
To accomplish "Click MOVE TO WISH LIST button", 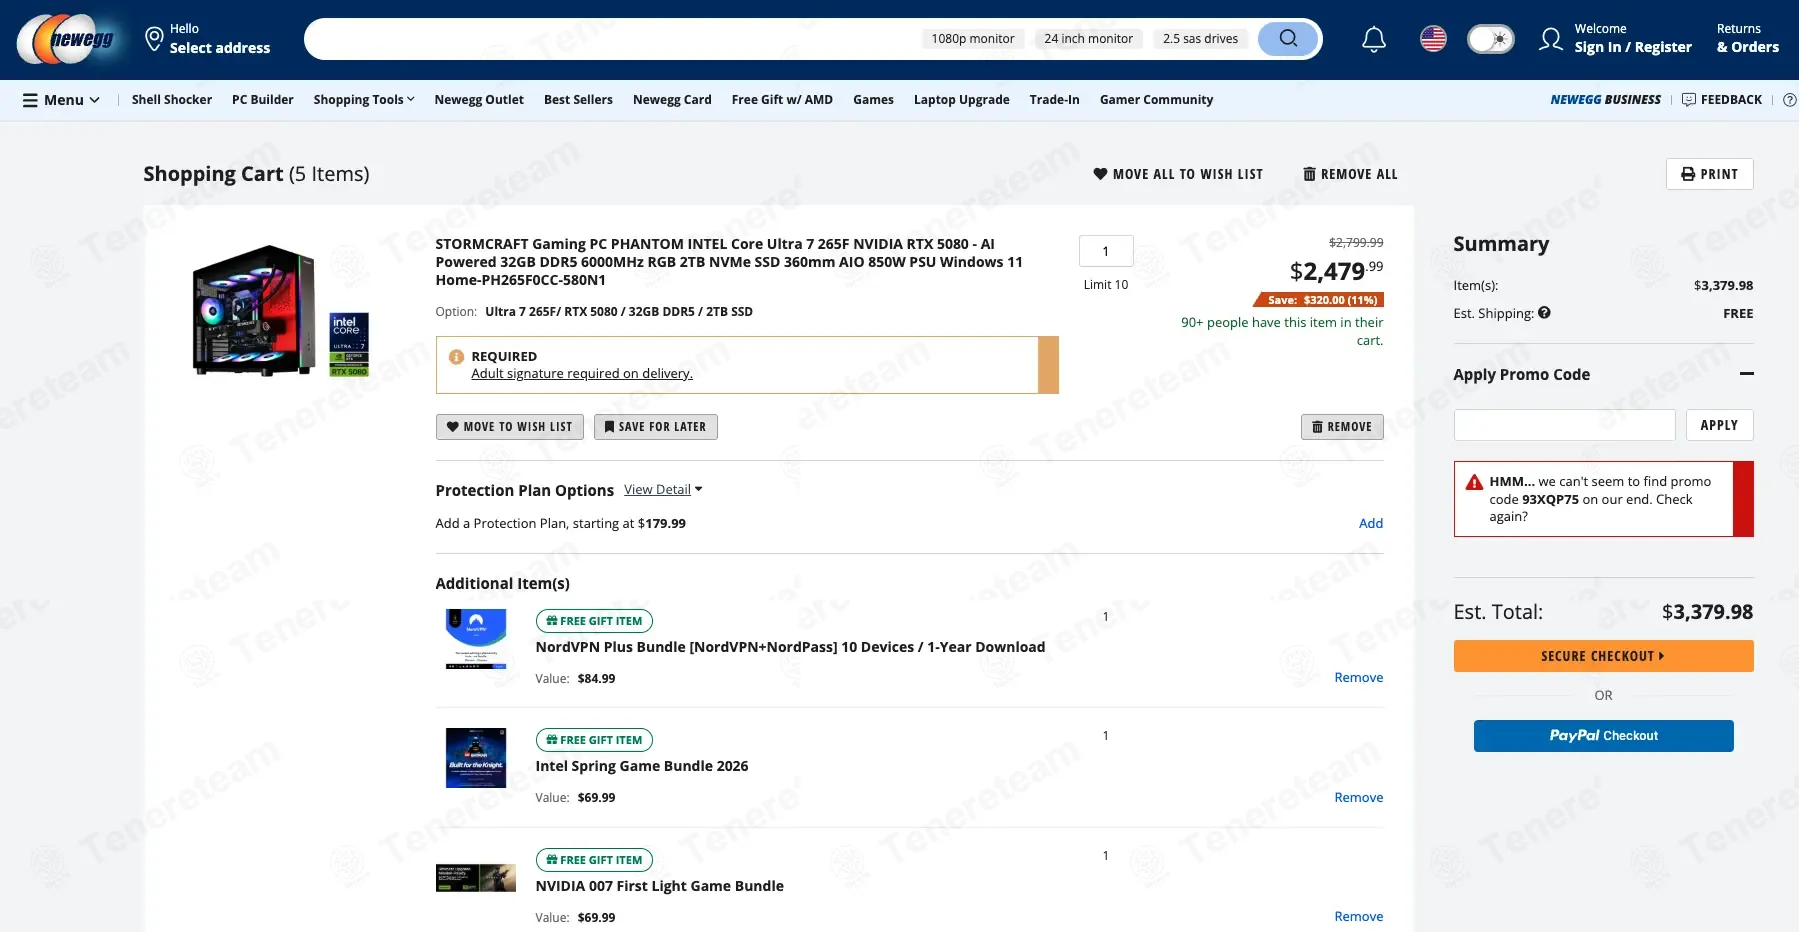I will pos(509,427).
